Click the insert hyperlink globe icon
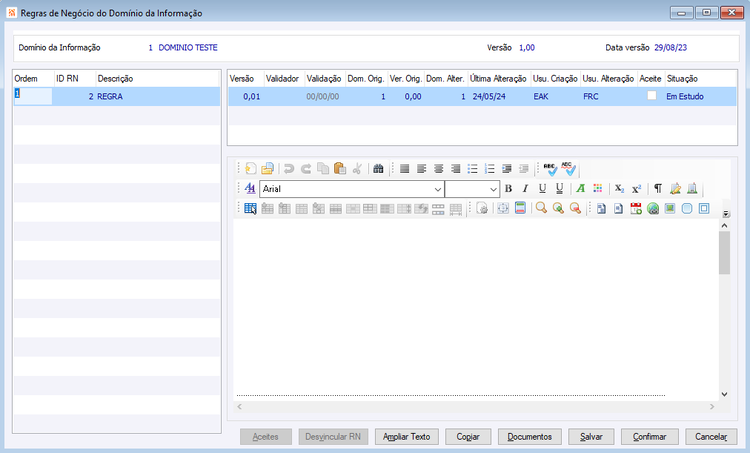Viewport: 750px width, 453px height. [653, 208]
